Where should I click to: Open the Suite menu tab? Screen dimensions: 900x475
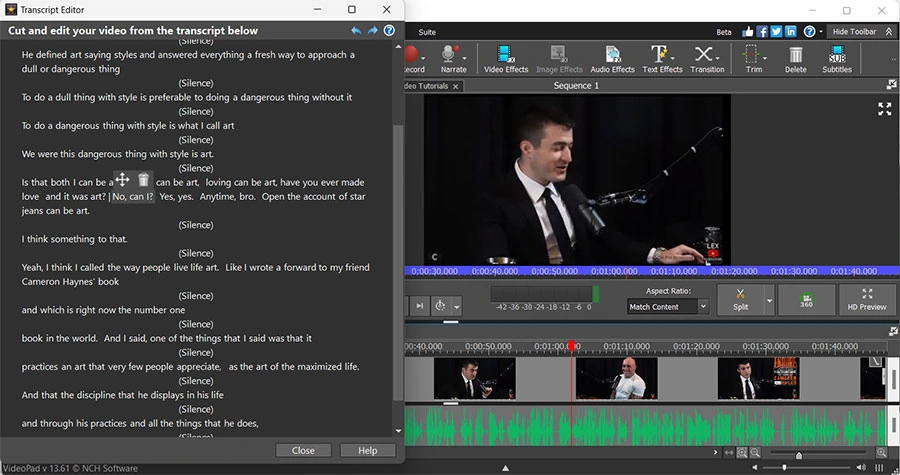pos(426,32)
